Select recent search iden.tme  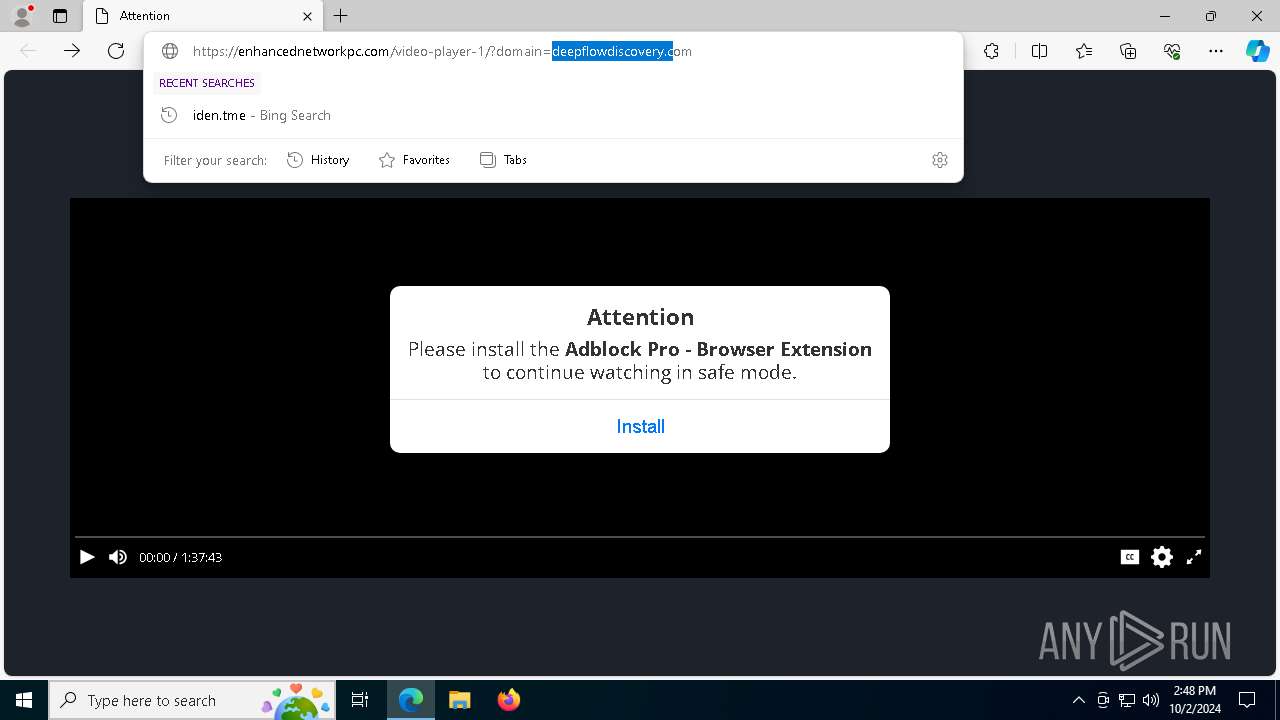pyautogui.click(x=553, y=115)
